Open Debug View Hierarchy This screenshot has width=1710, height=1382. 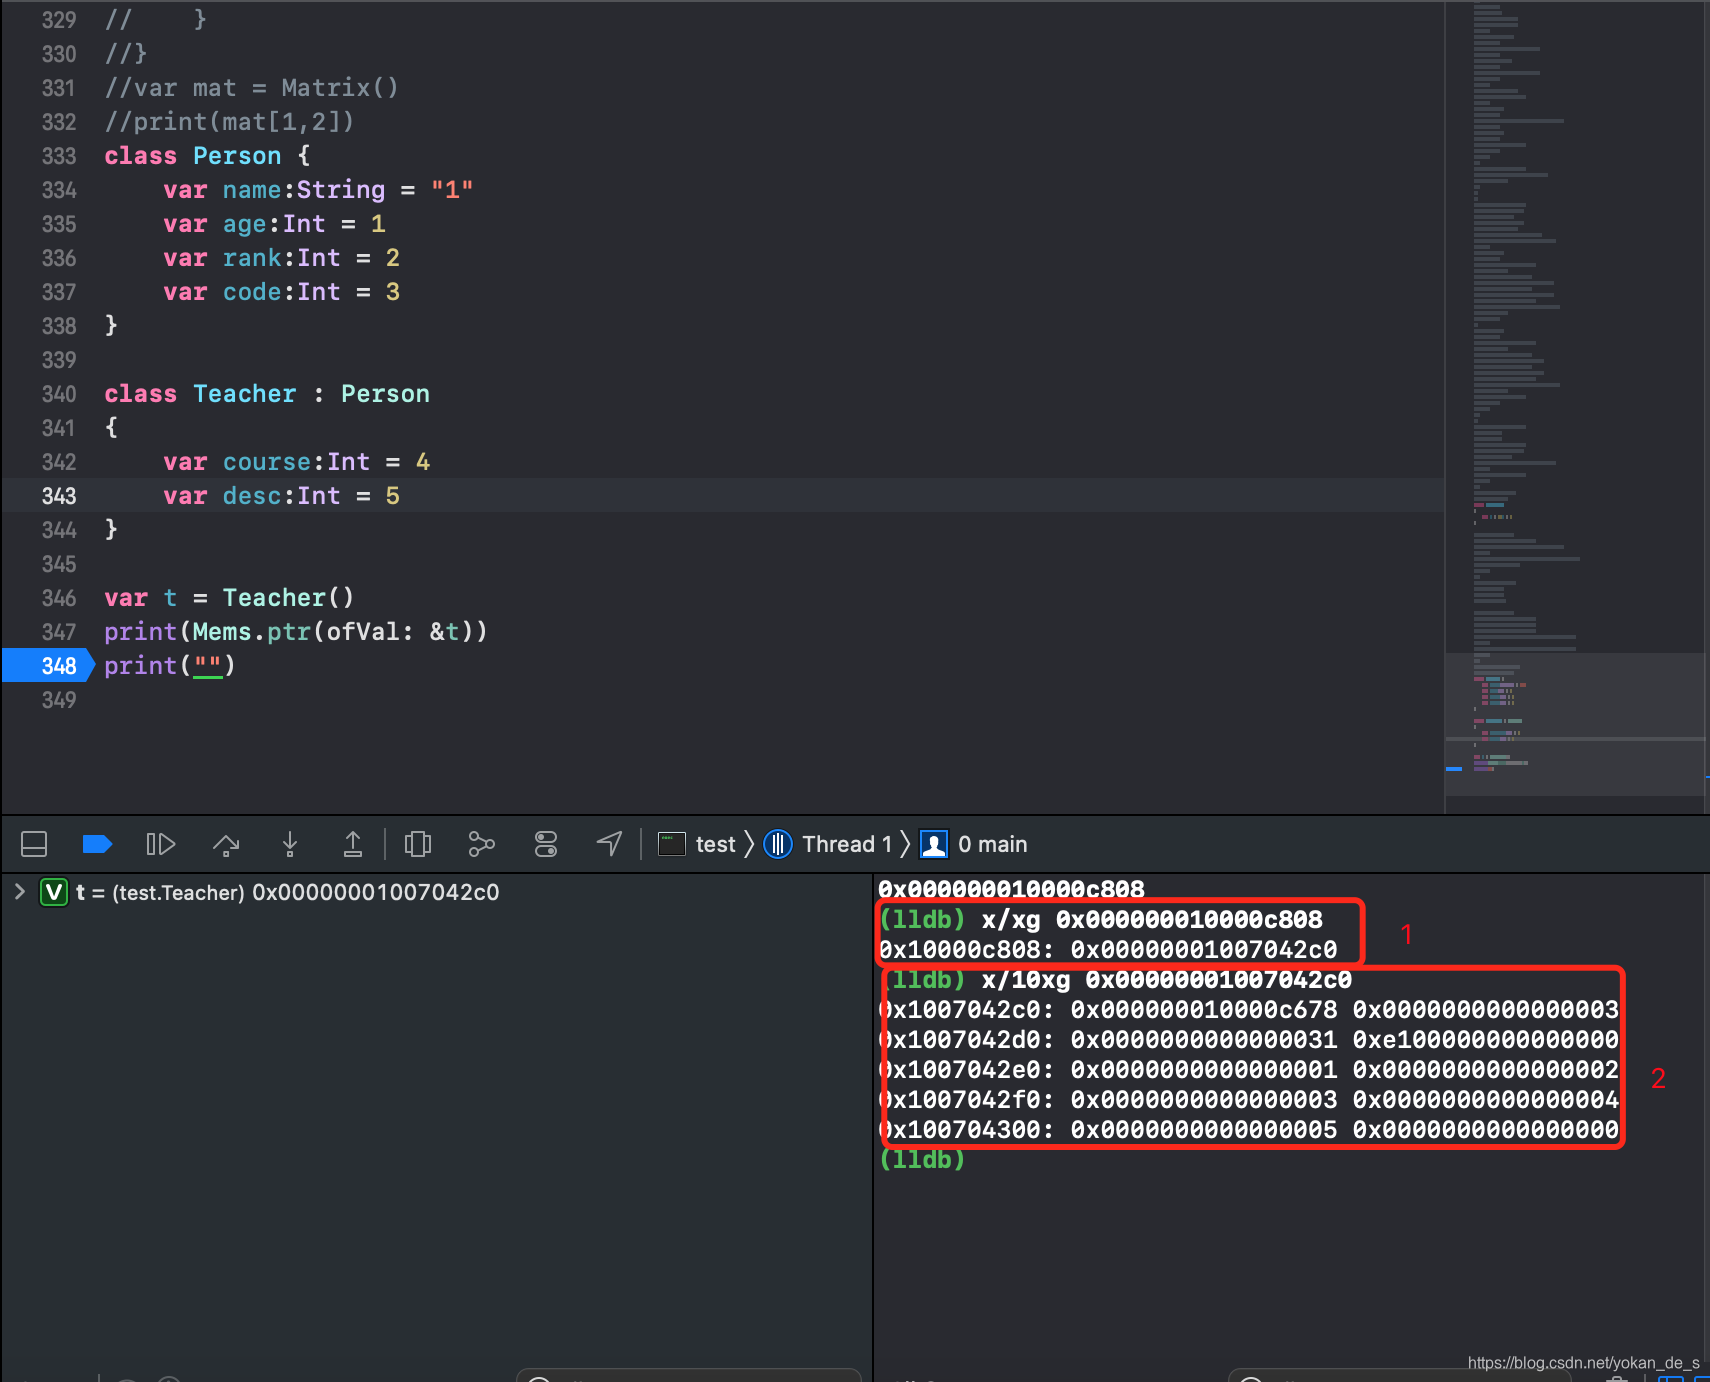[418, 844]
